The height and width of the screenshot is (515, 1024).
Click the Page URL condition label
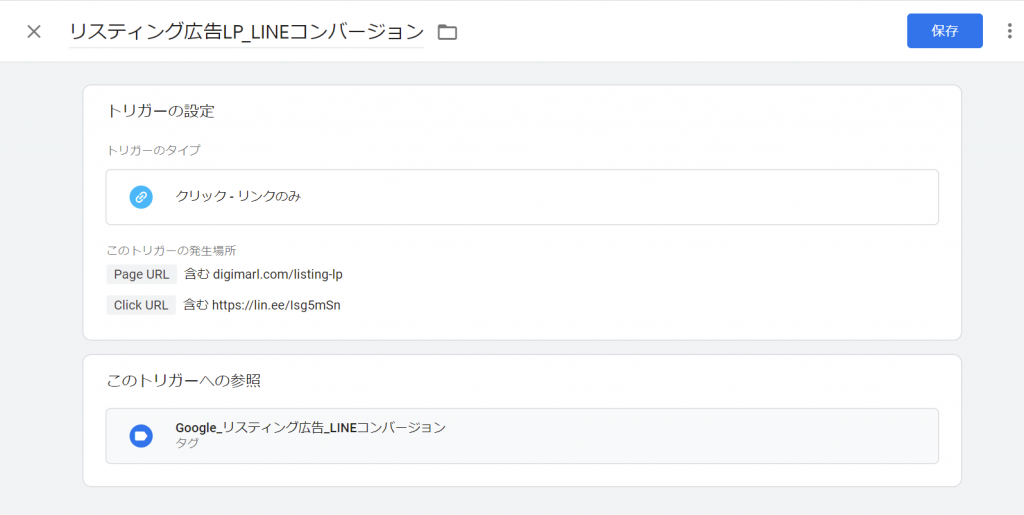click(141, 274)
